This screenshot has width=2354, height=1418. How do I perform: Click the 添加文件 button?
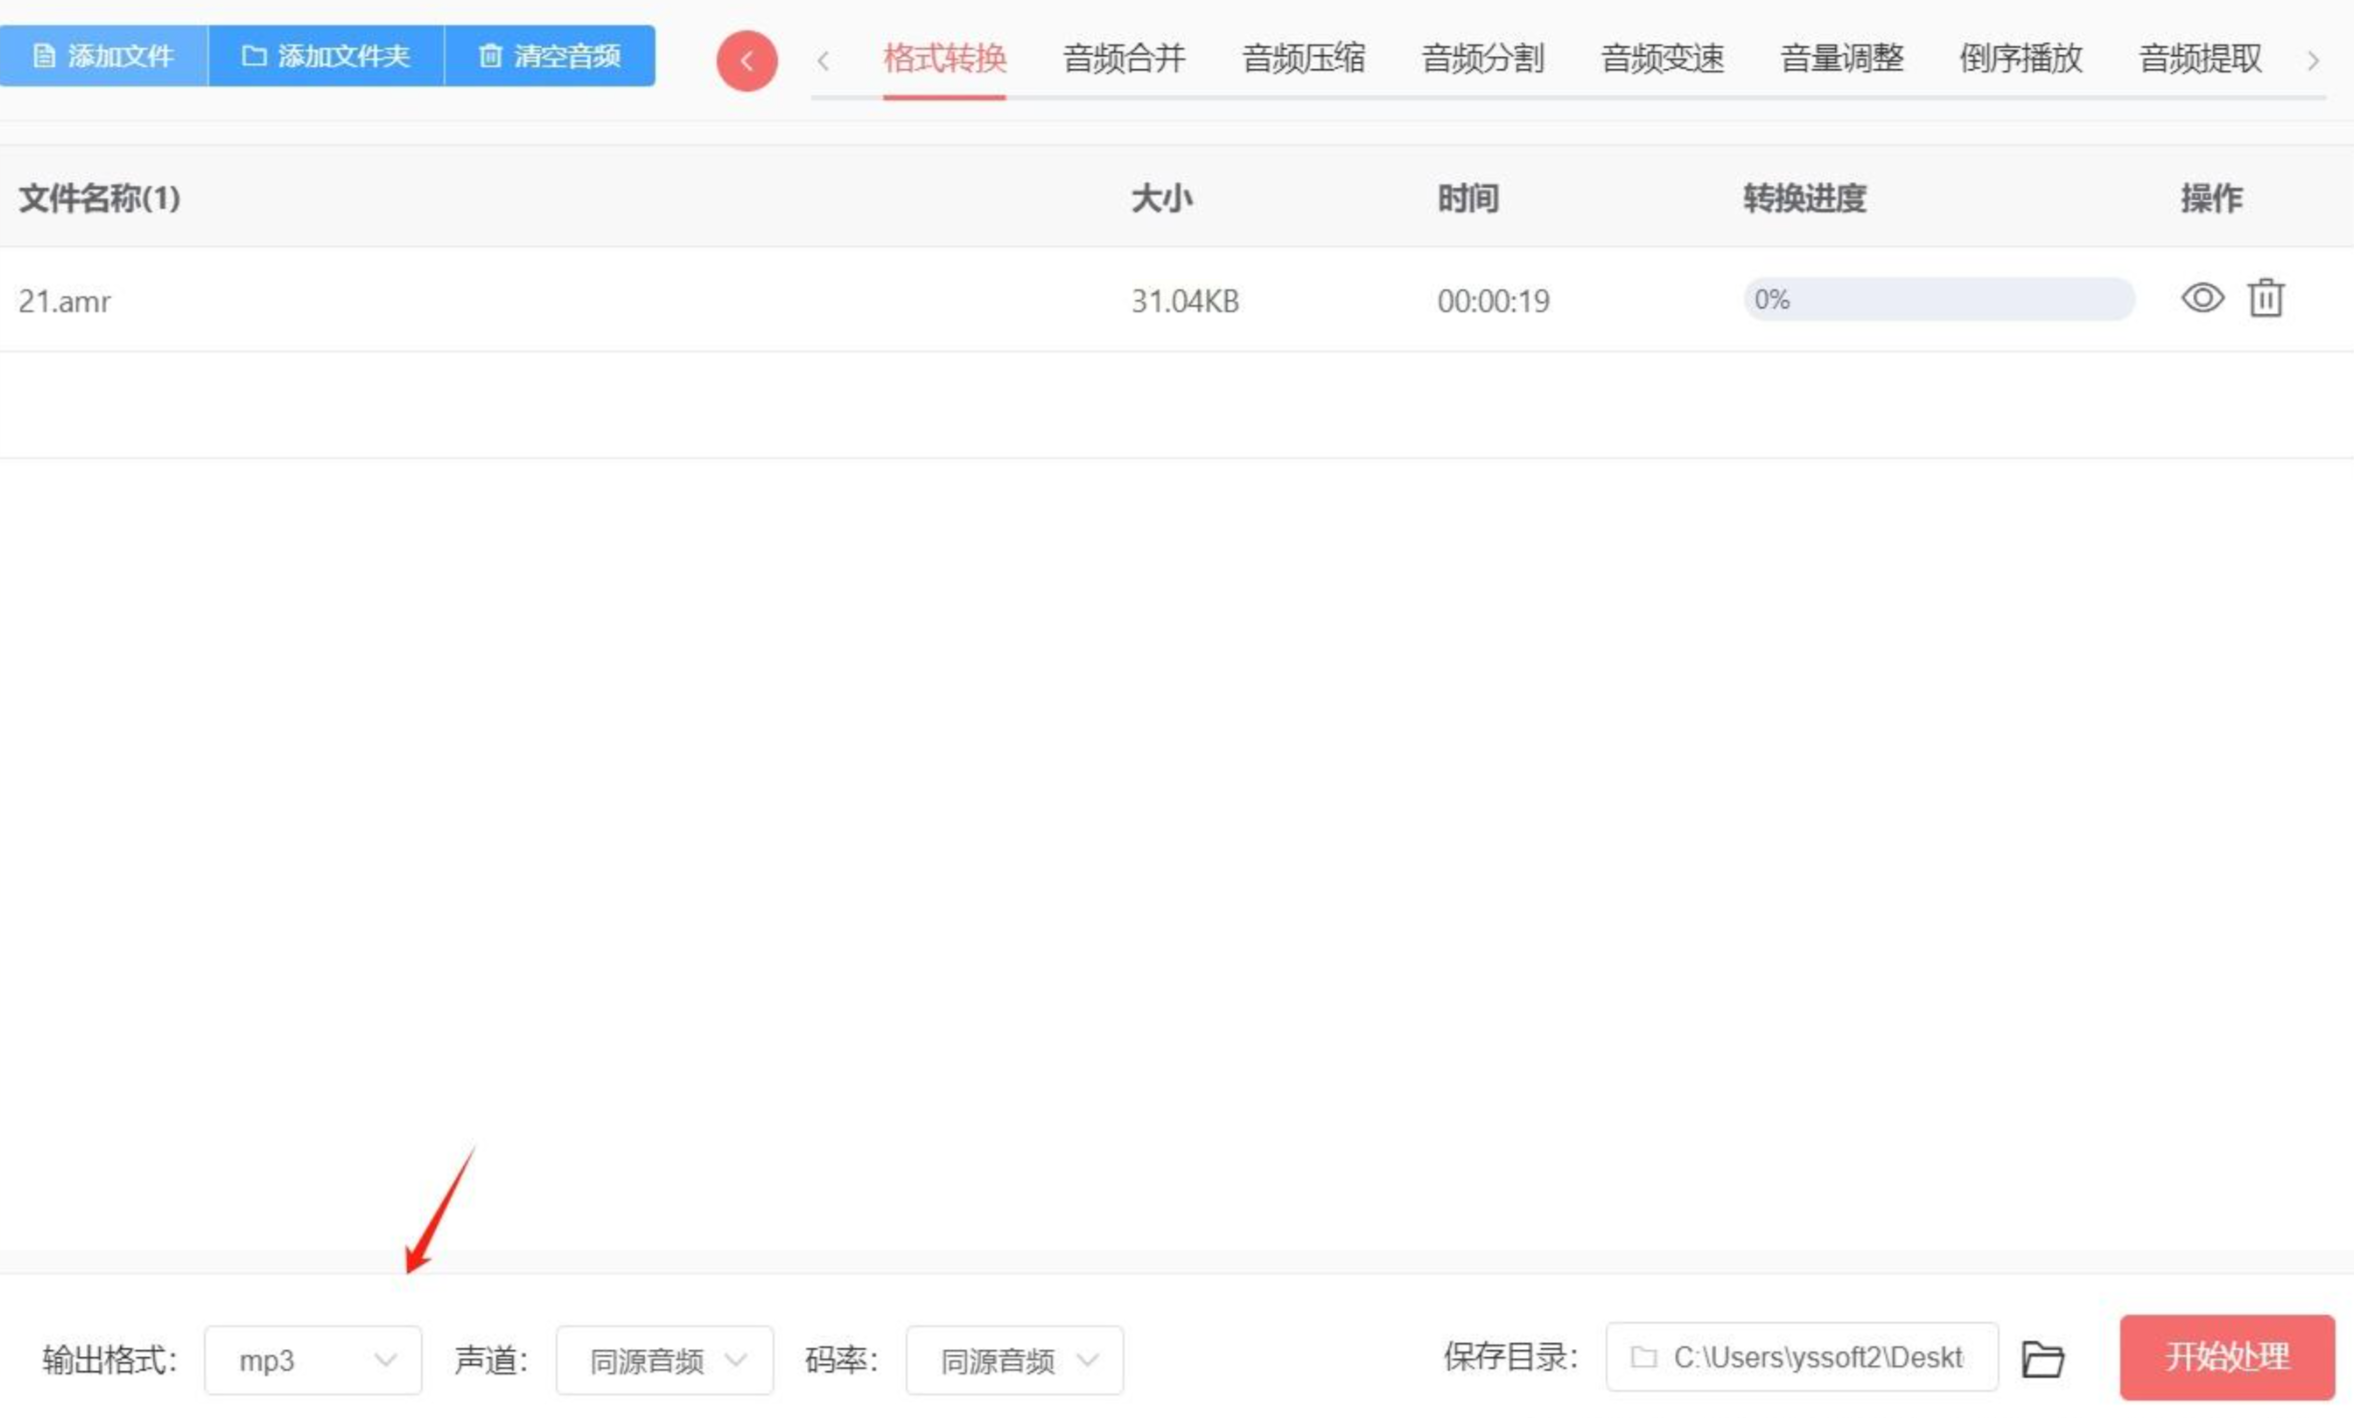coord(103,56)
